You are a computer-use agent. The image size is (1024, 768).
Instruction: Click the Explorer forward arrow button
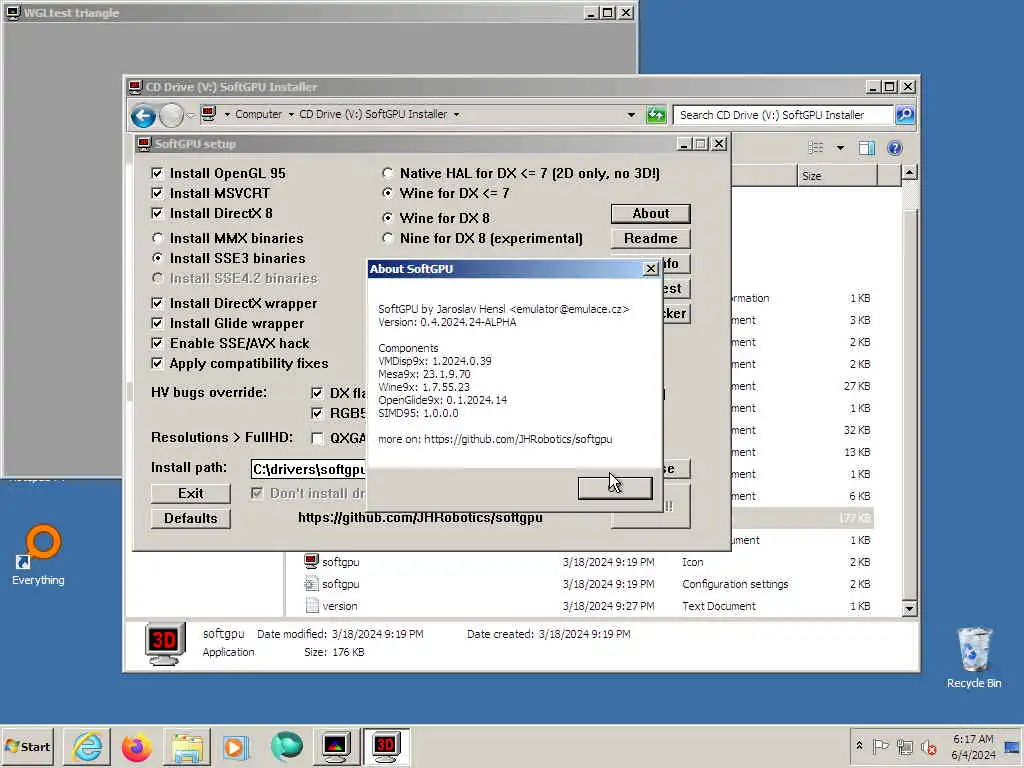[171, 116]
